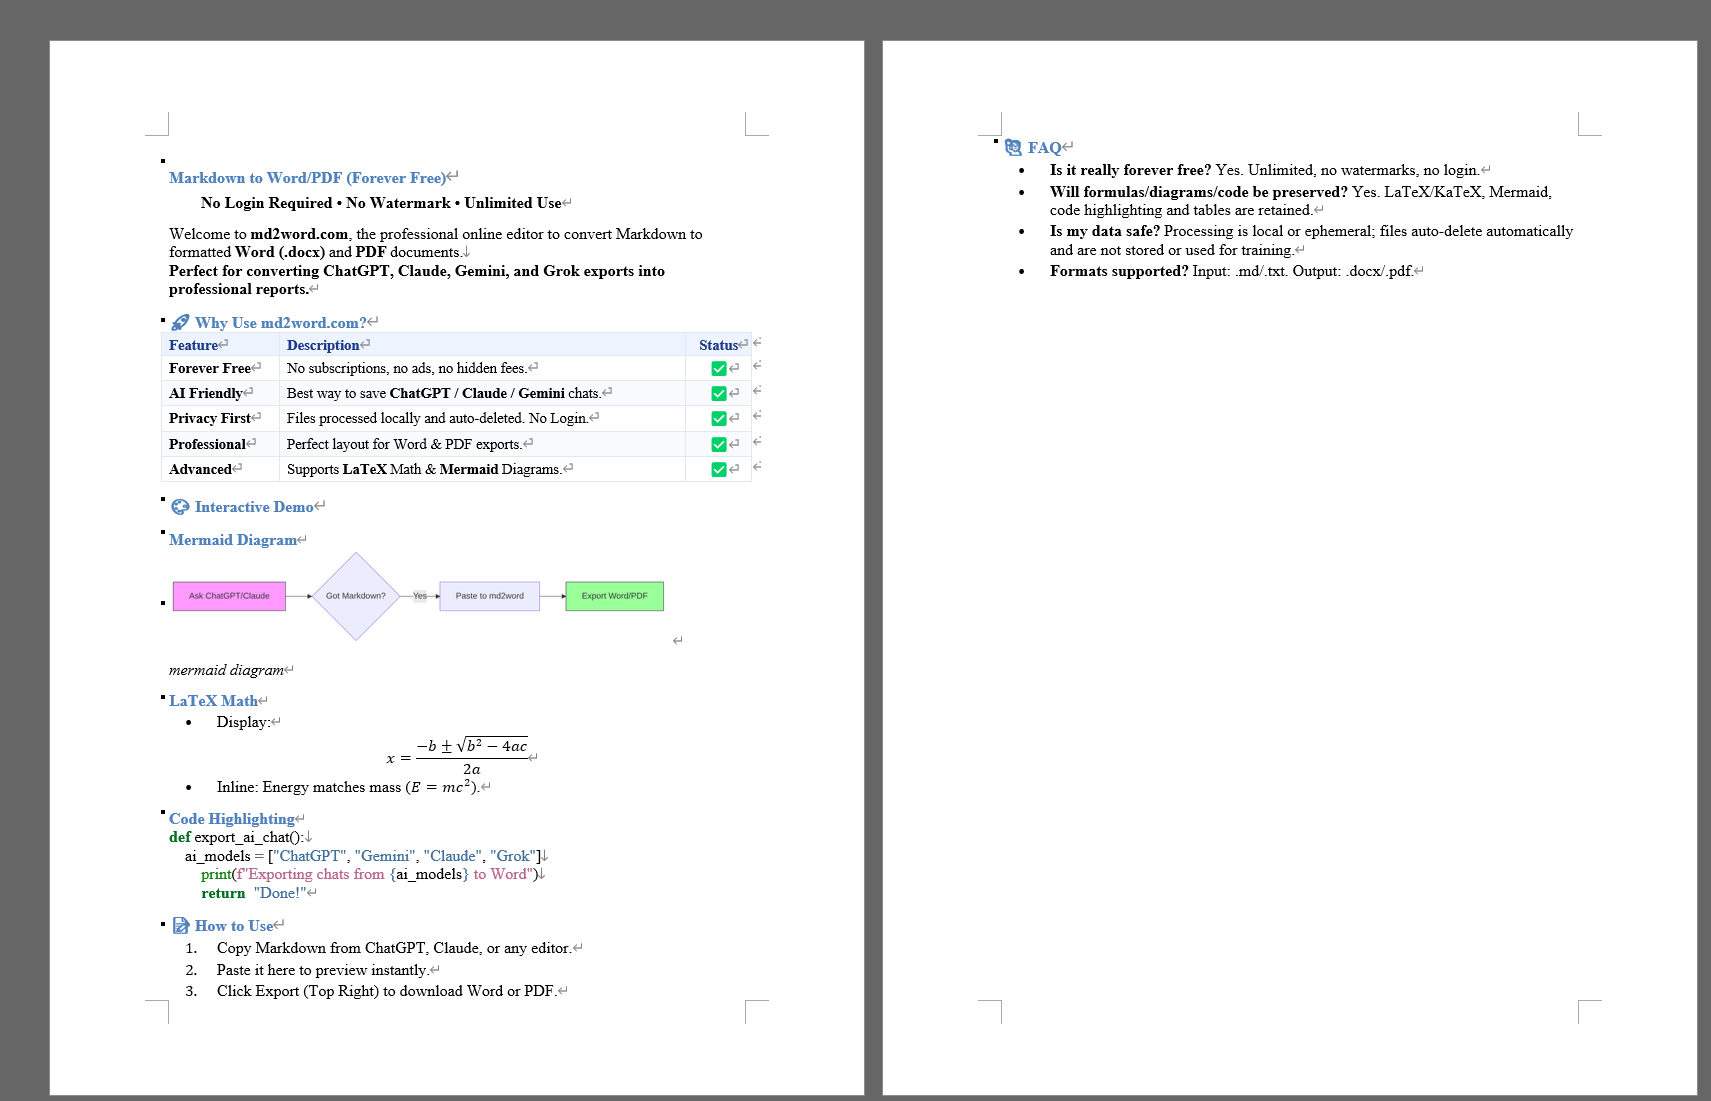The width and height of the screenshot is (1711, 1101).
Task: Select the "Ask ChatGPT/Claude" flowchart node
Action: point(229,596)
